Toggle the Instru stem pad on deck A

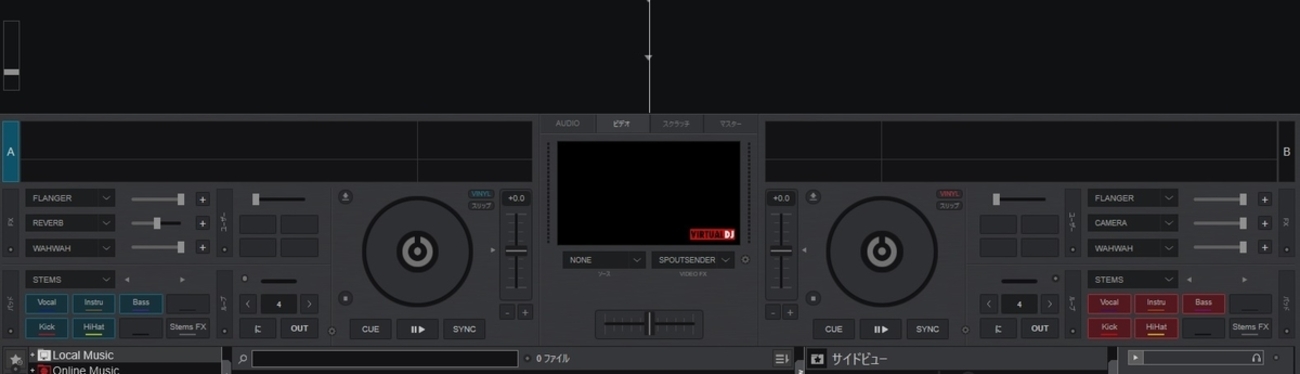(94, 303)
